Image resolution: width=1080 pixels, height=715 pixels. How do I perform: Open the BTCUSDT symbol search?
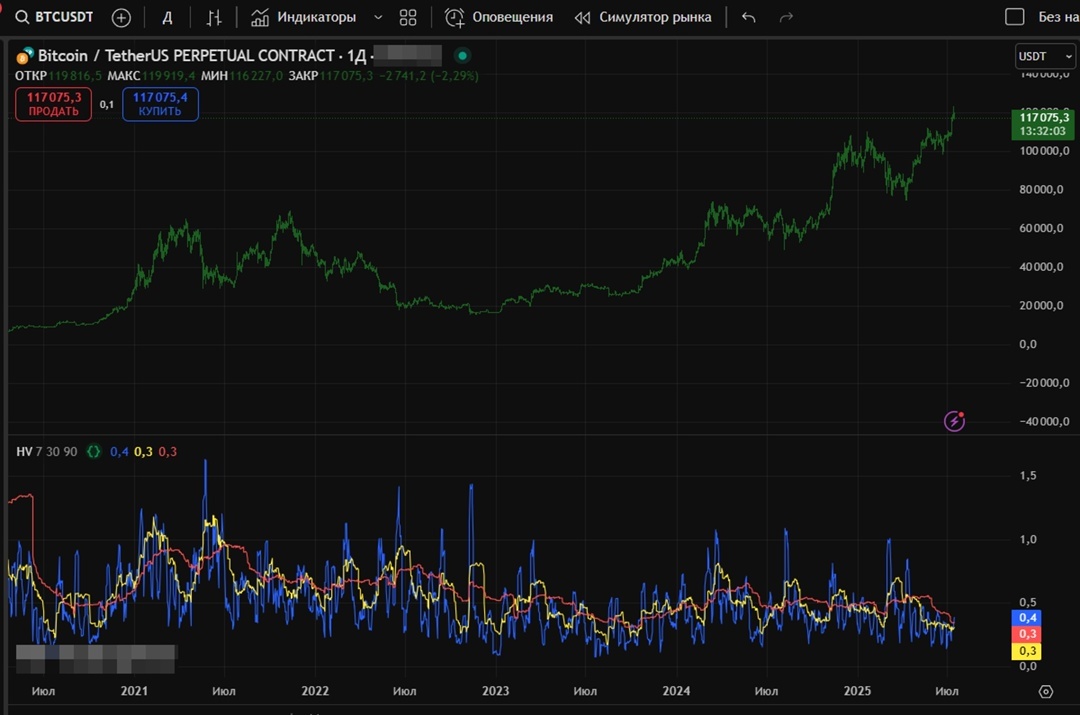click(x=54, y=17)
